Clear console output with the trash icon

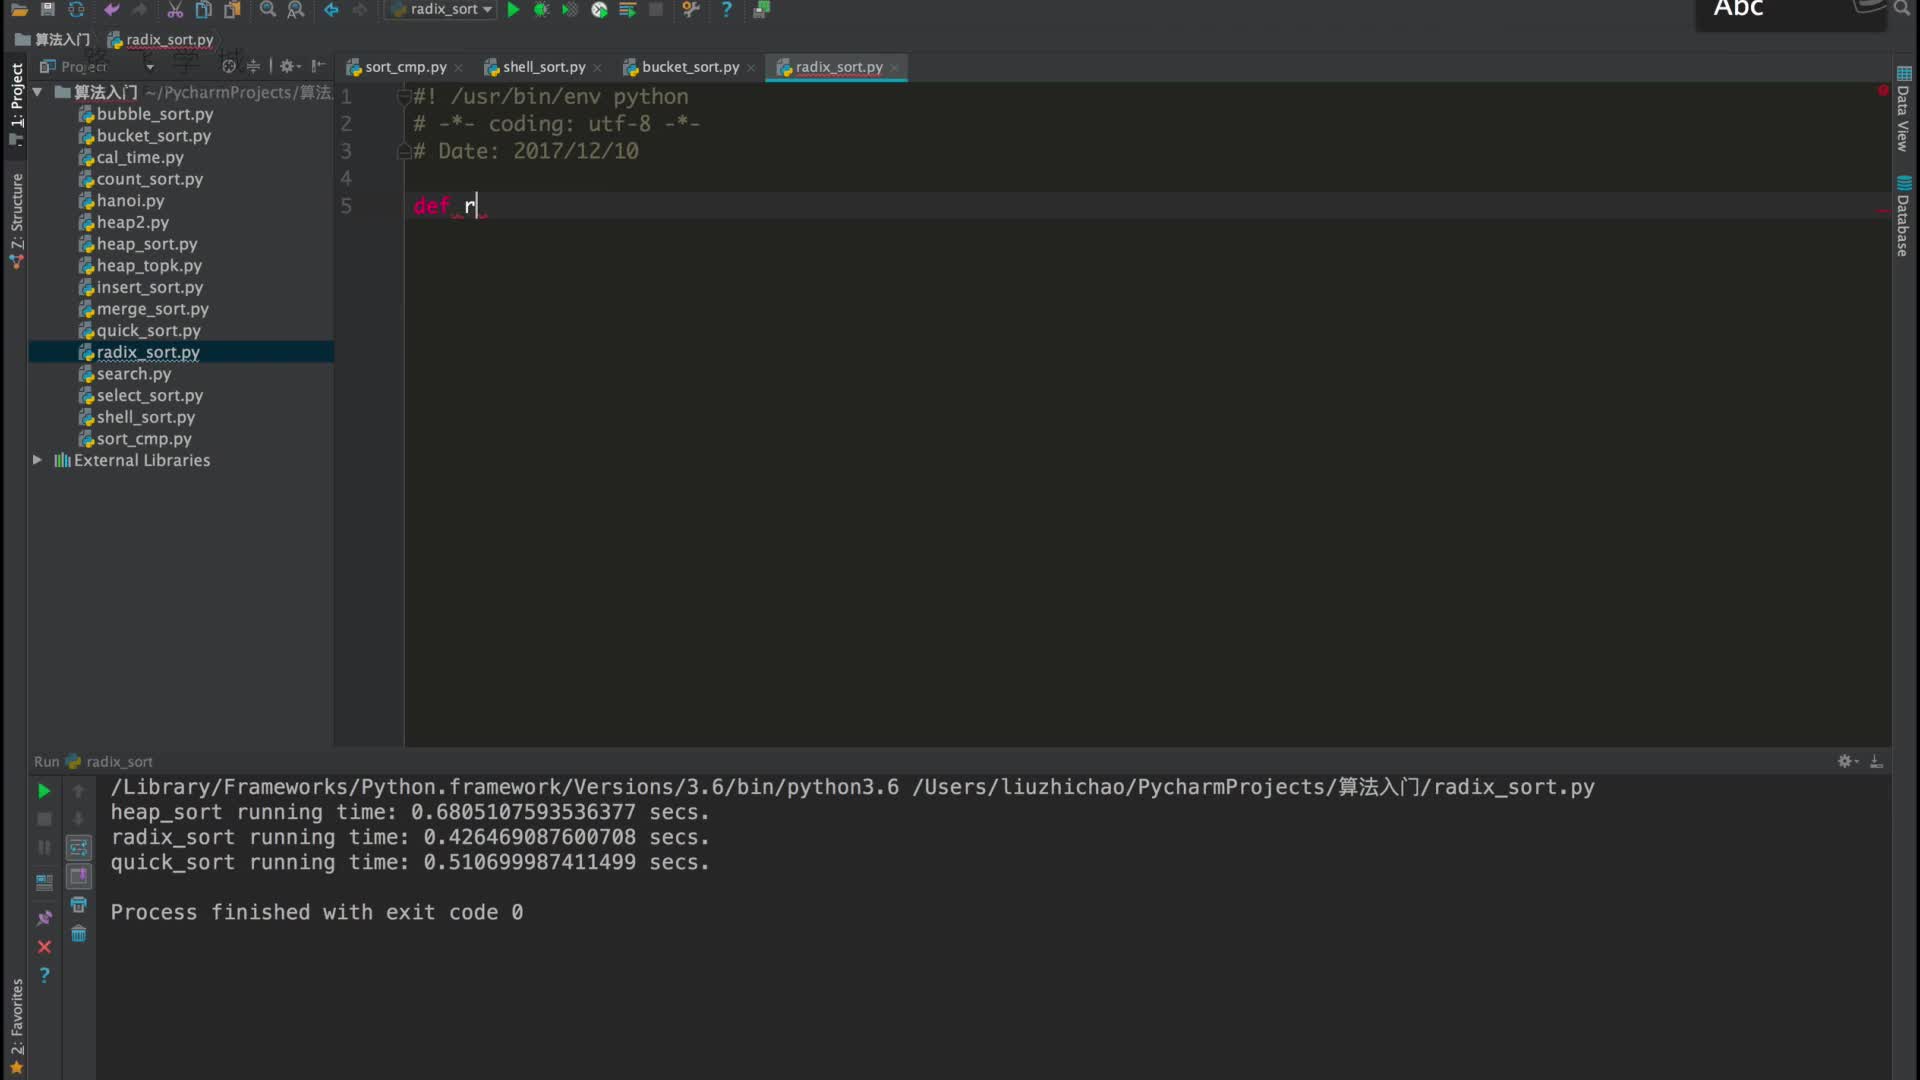pos(78,934)
